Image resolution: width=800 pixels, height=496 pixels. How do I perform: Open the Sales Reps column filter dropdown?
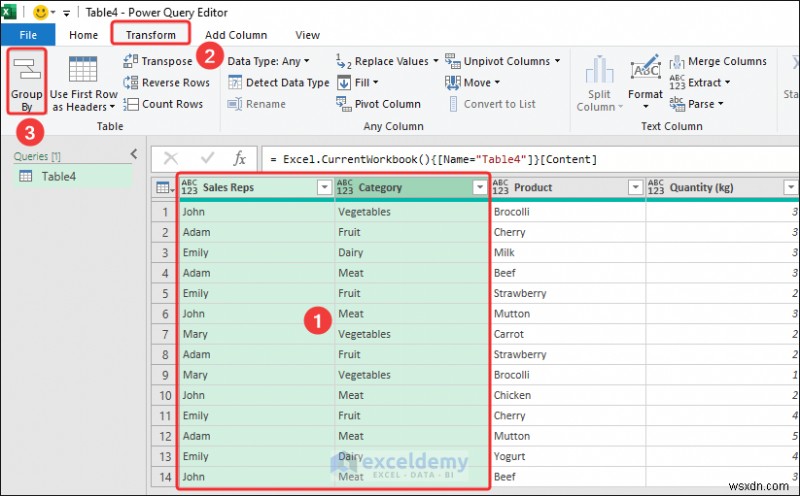point(324,187)
